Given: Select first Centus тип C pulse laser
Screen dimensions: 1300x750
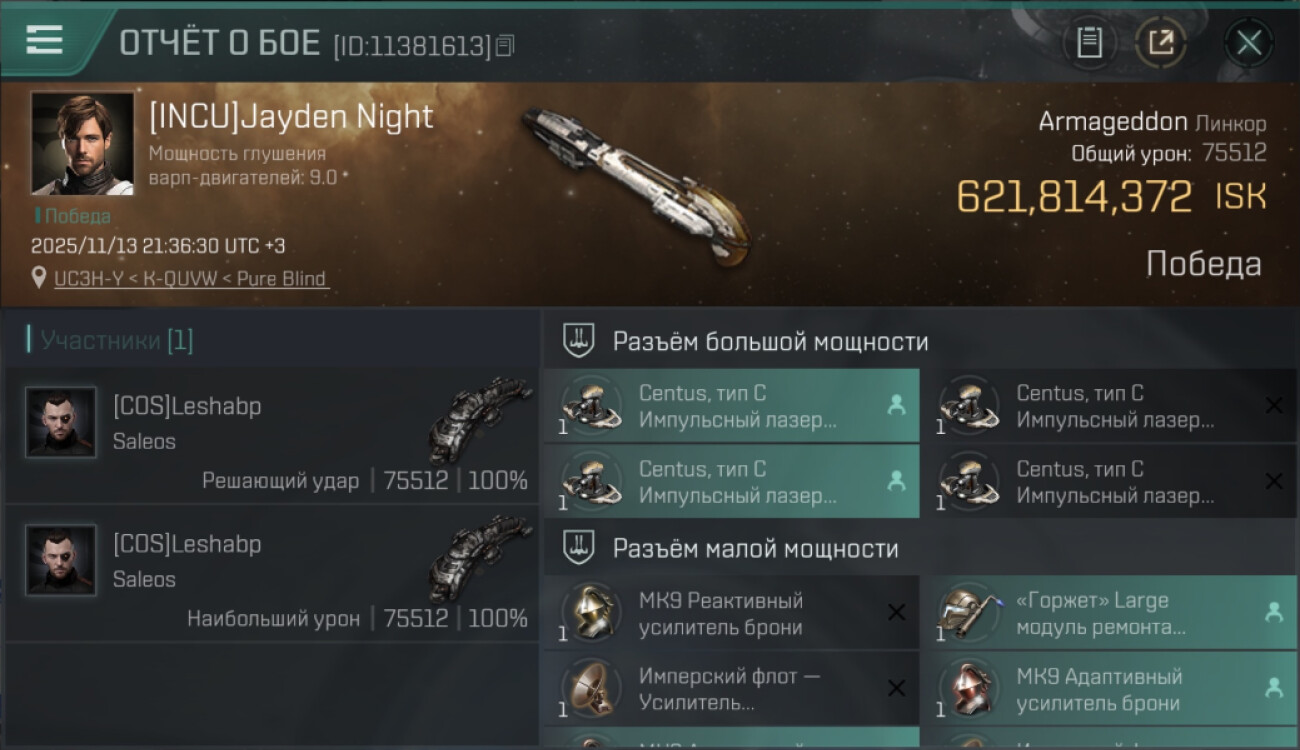Looking at the screenshot, I should tap(731, 406).
